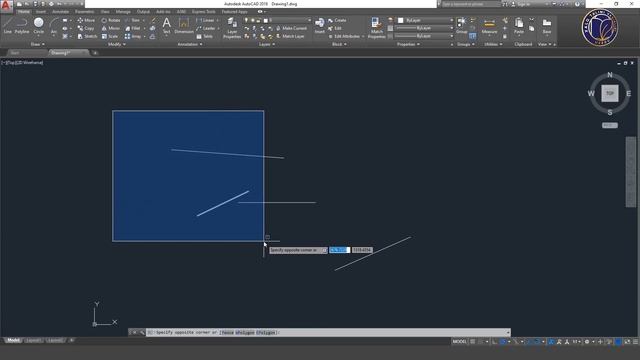The width and height of the screenshot is (640, 360).
Task: Expand the Utilities panel
Action: [493, 44]
